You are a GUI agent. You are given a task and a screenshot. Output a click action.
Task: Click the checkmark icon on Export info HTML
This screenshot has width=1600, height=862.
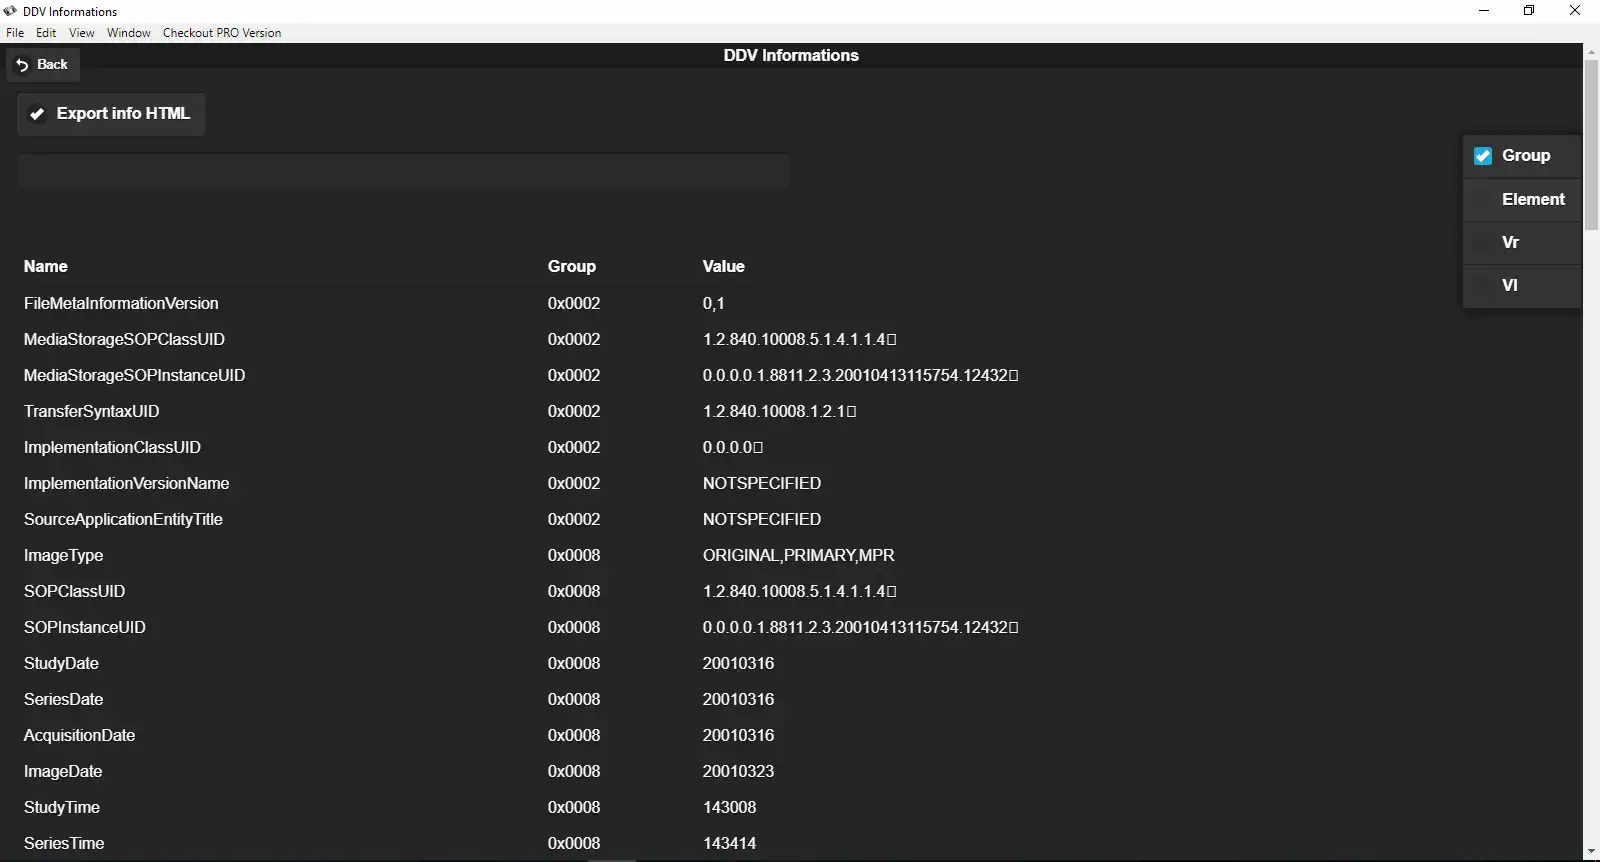coord(37,114)
